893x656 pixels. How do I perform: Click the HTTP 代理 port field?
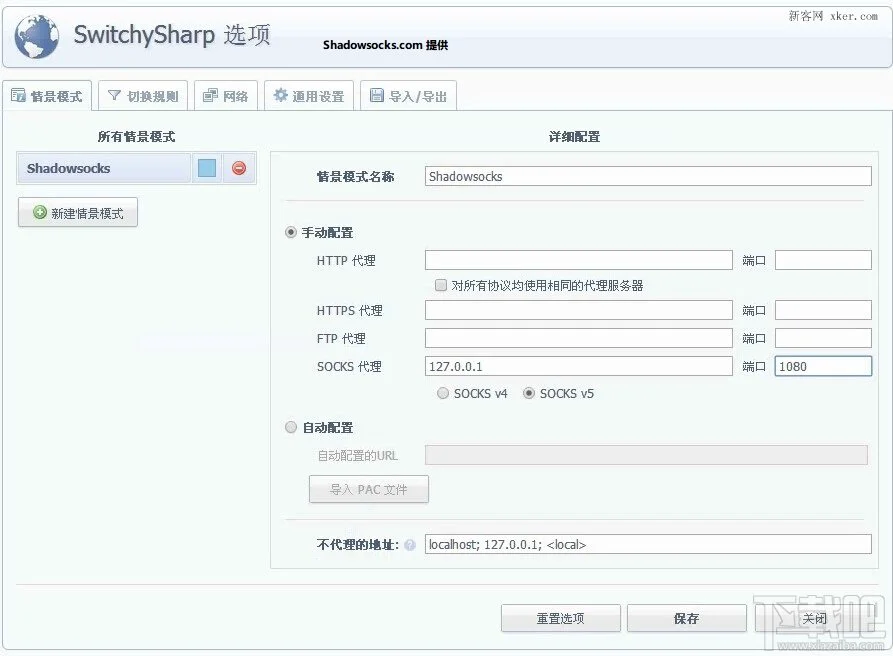(x=824, y=260)
